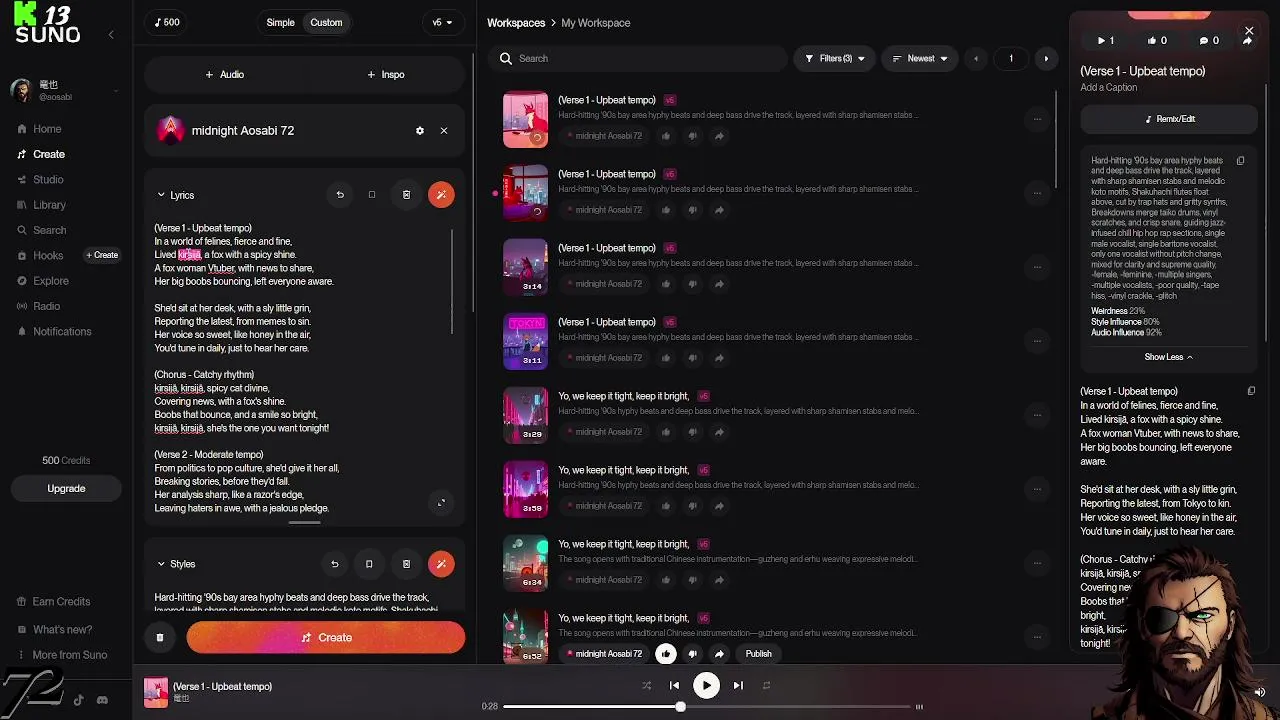This screenshot has height=720, width=1280.
Task: Copy the lyrics in the details panel
Action: tap(1251, 391)
